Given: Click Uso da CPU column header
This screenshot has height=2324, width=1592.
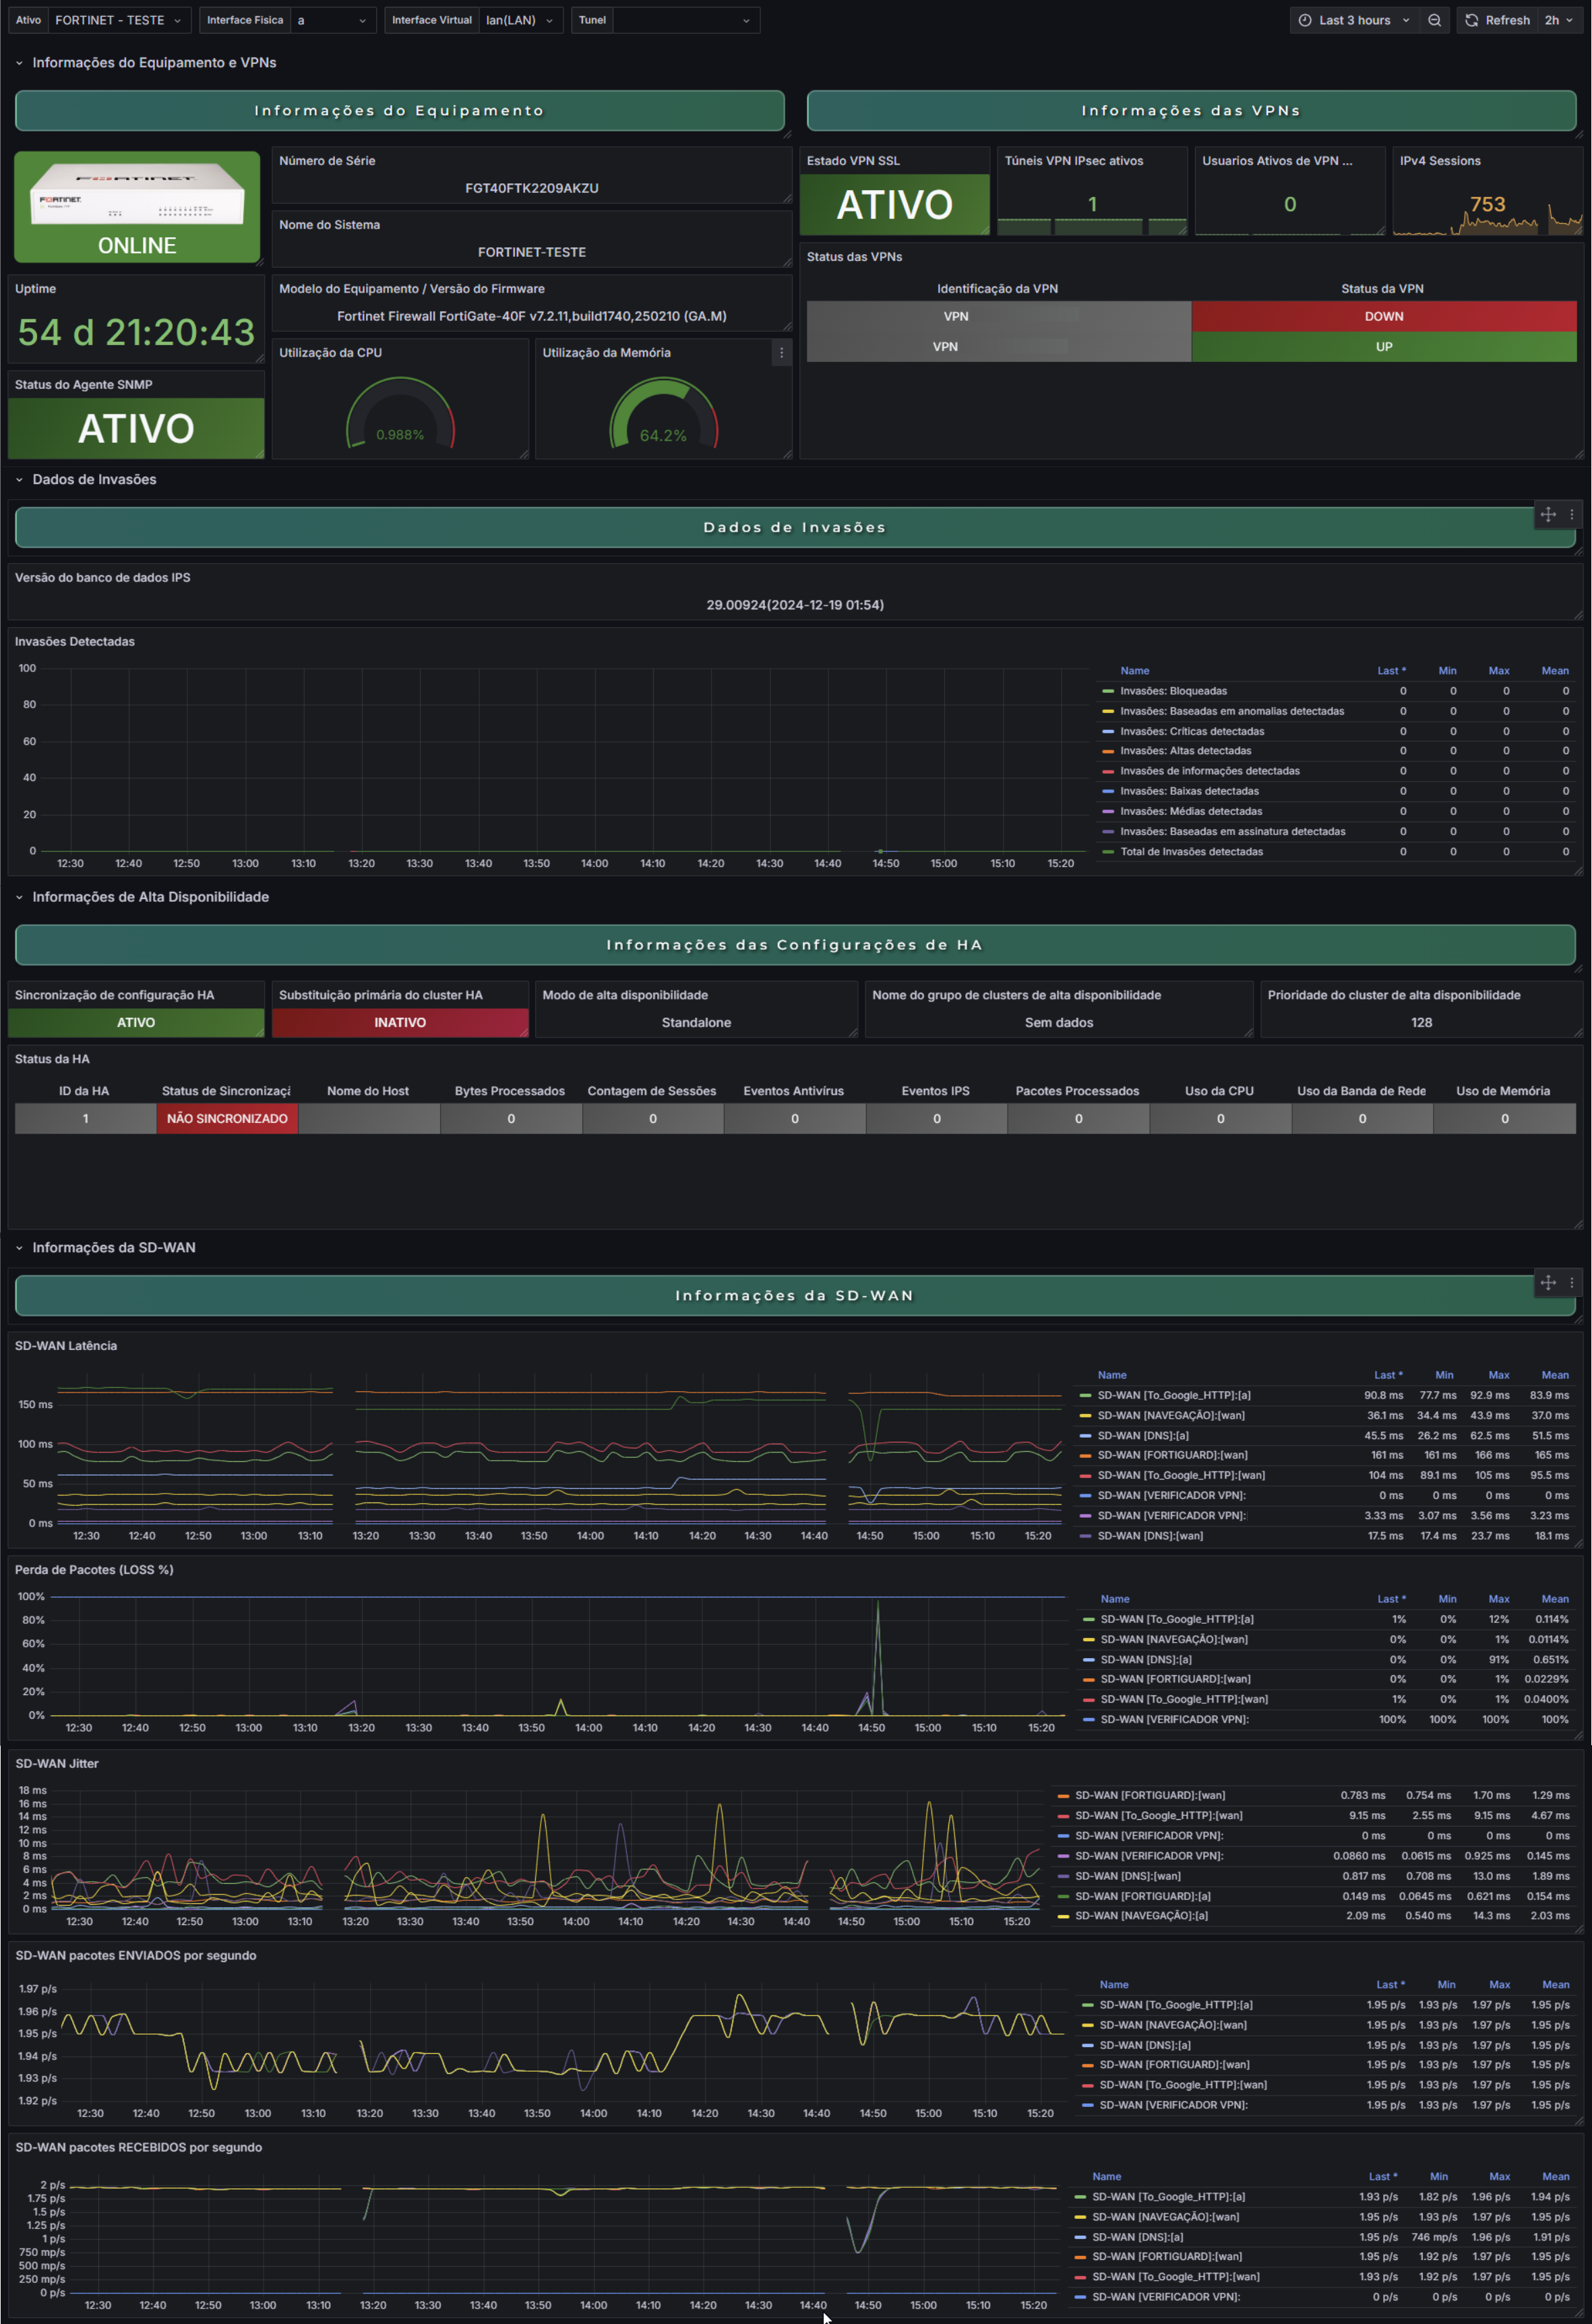Looking at the screenshot, I should [1219, 1091].
